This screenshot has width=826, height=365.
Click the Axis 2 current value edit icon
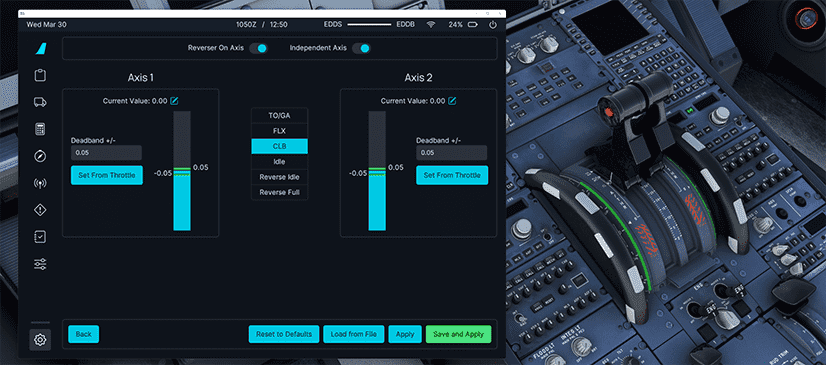coord(452,101)
